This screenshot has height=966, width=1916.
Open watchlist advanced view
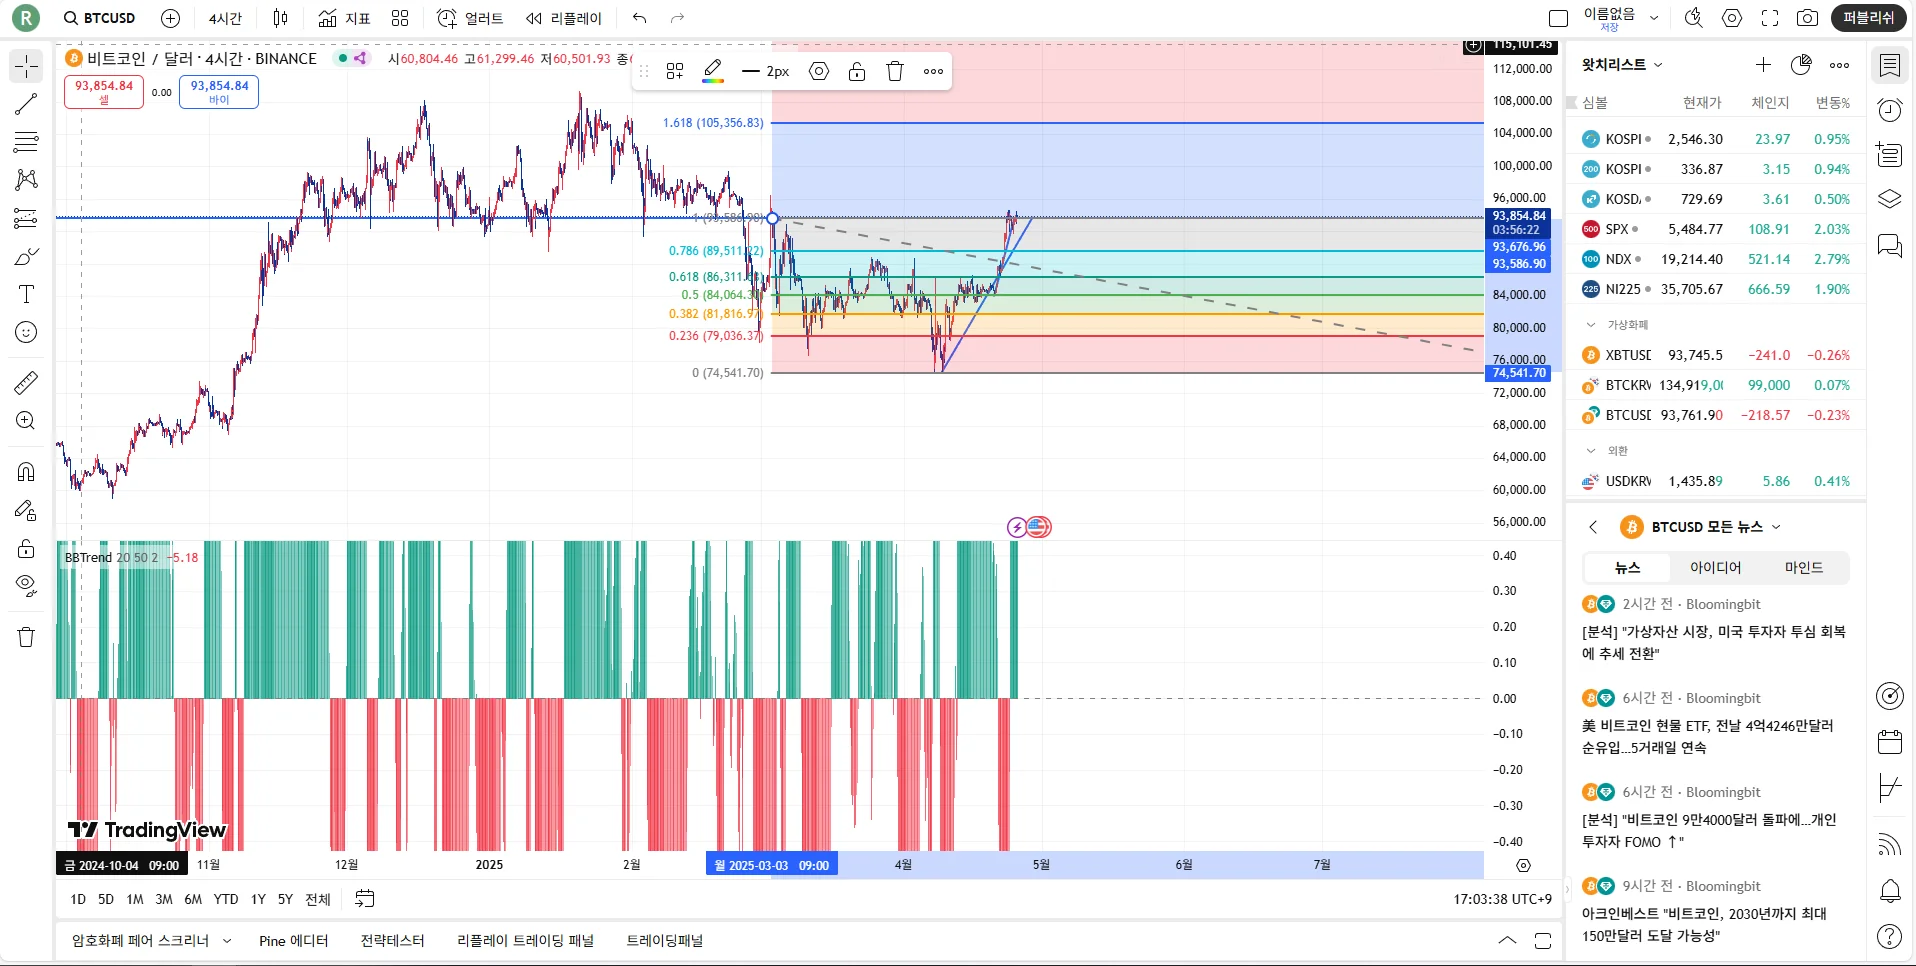[1801, 65]
